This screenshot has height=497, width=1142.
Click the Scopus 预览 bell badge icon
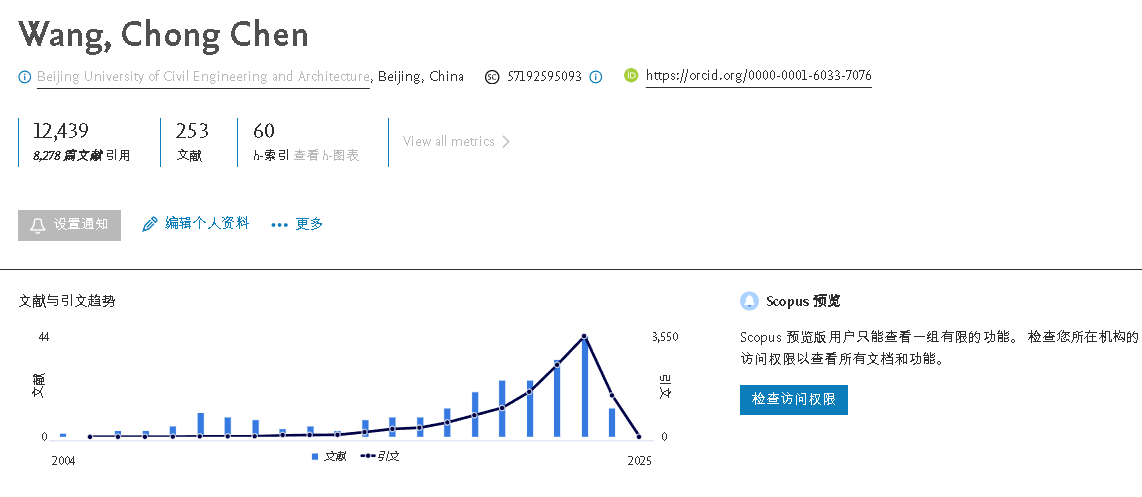[749, 301]
